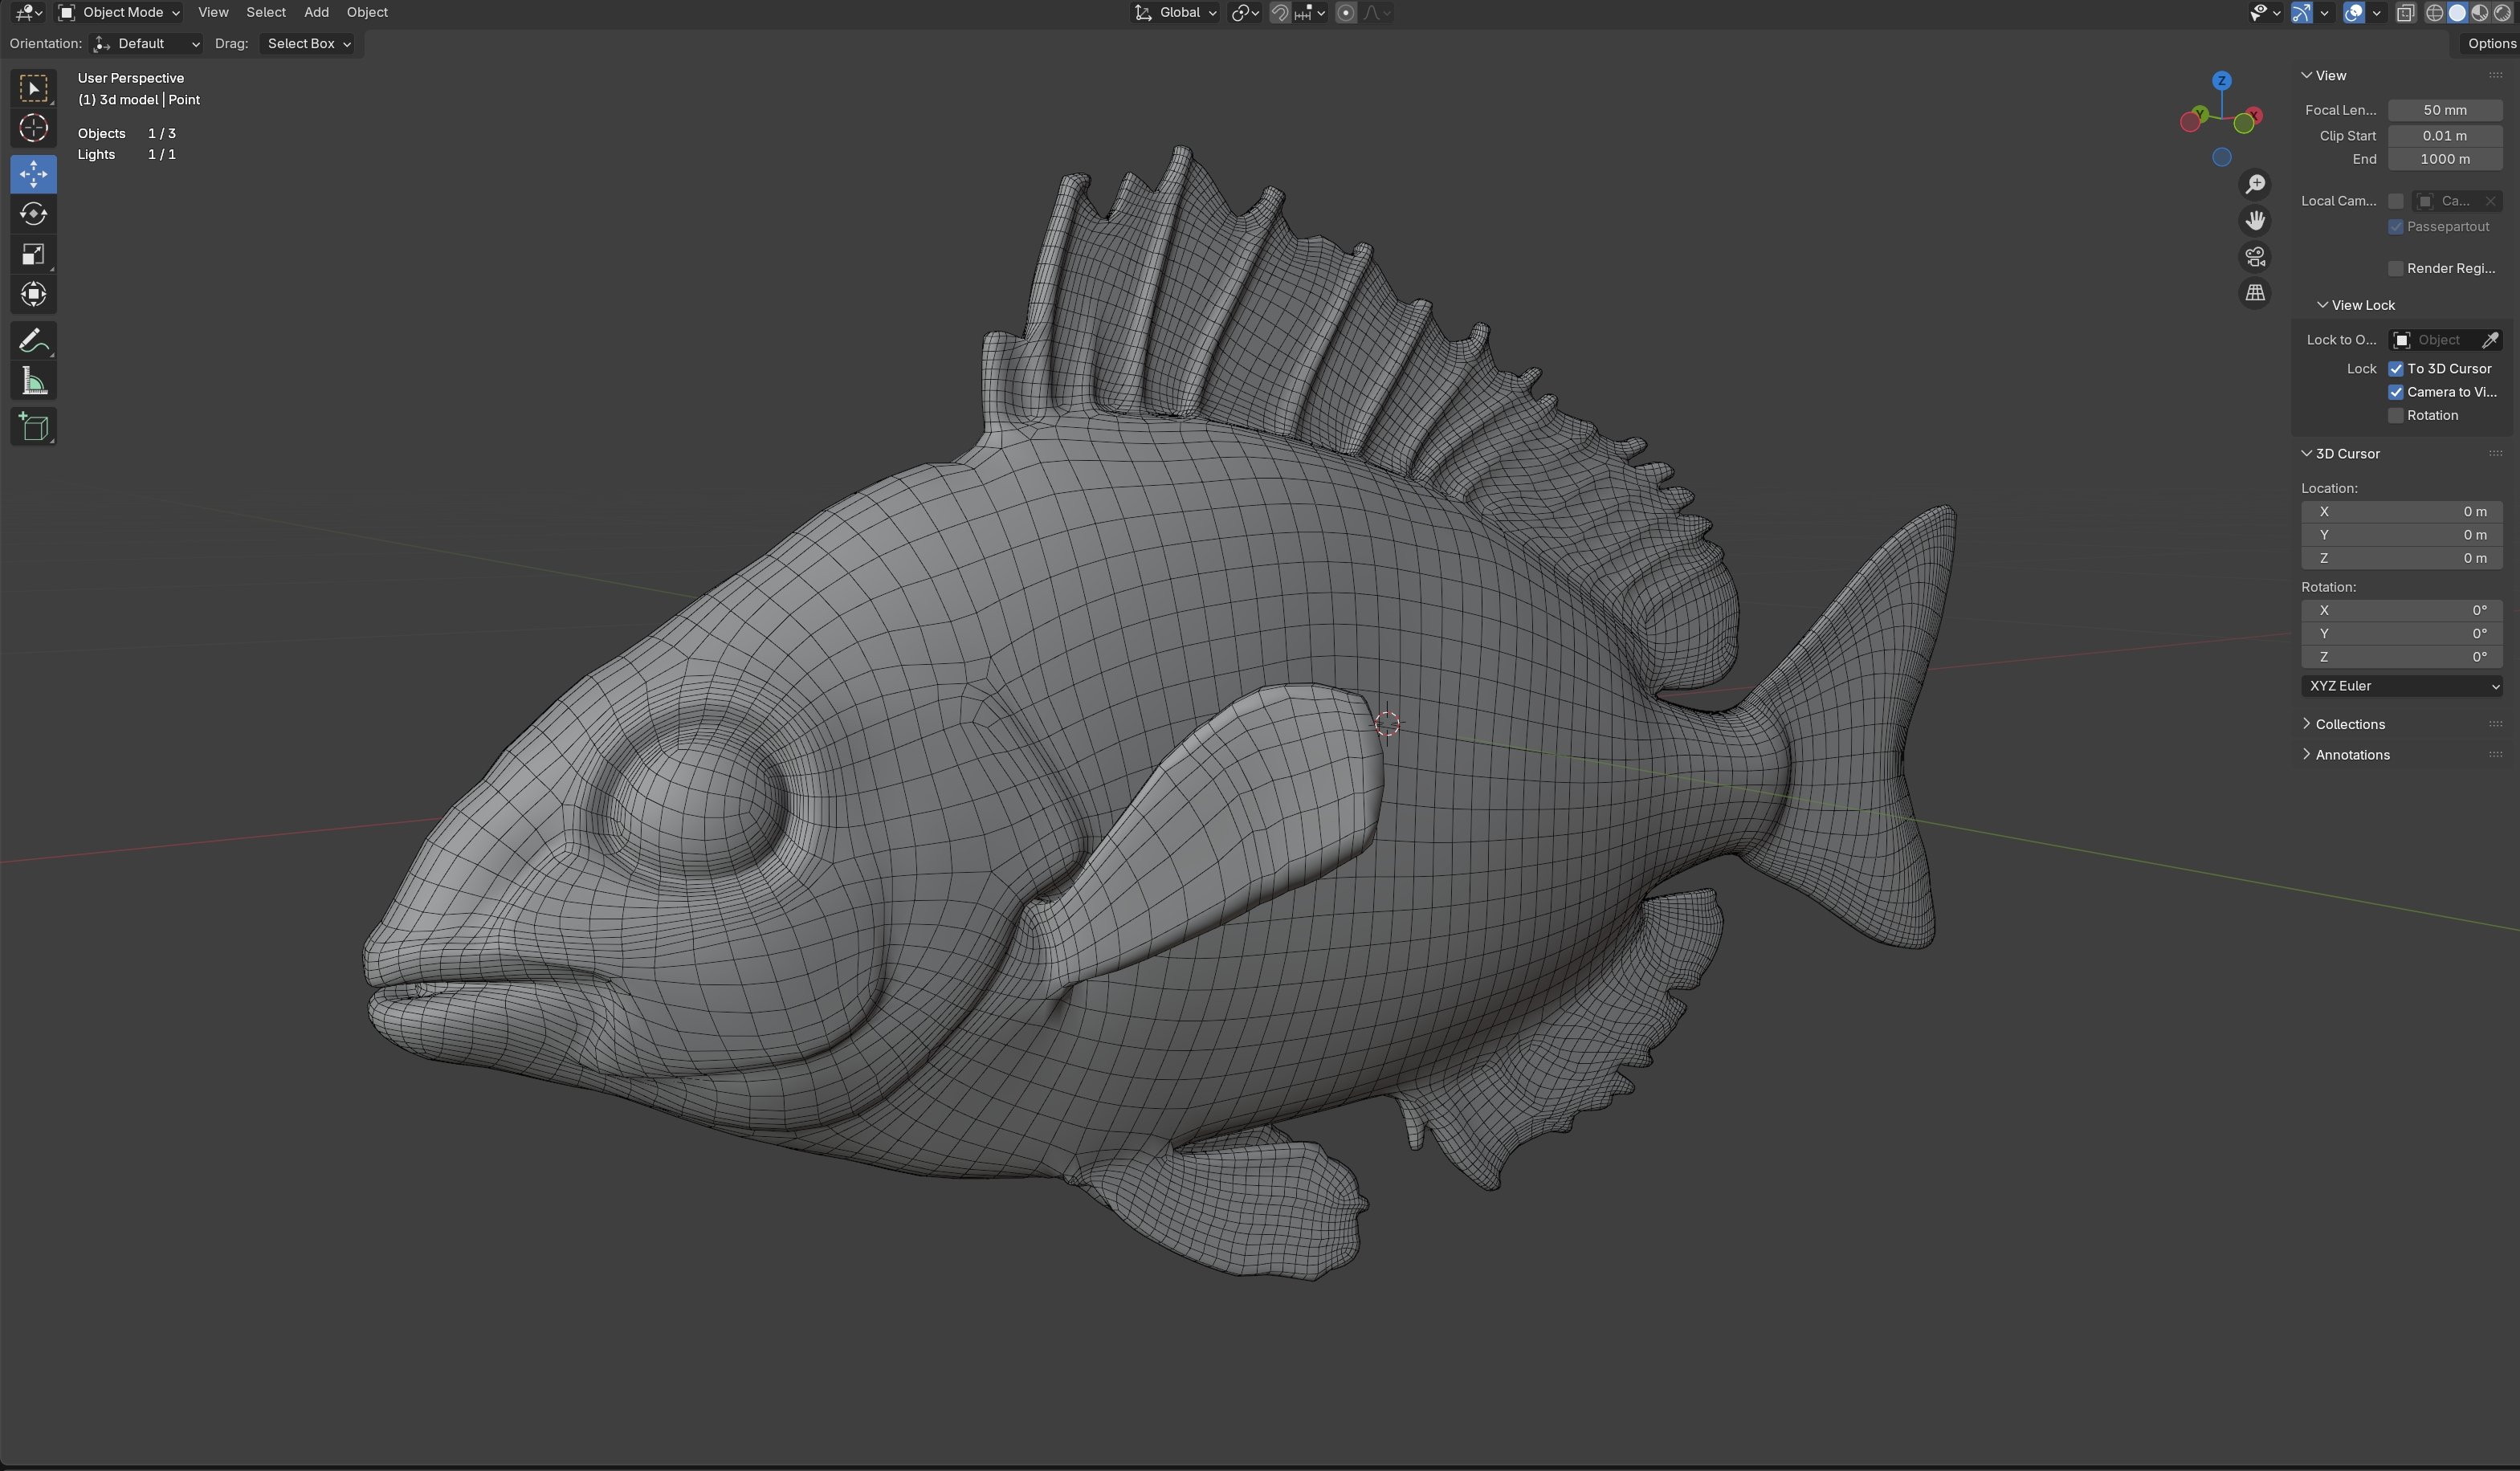The image size is (2520, 1471).
Task: Open the Select menu
Action: click(x=266, y=13)
